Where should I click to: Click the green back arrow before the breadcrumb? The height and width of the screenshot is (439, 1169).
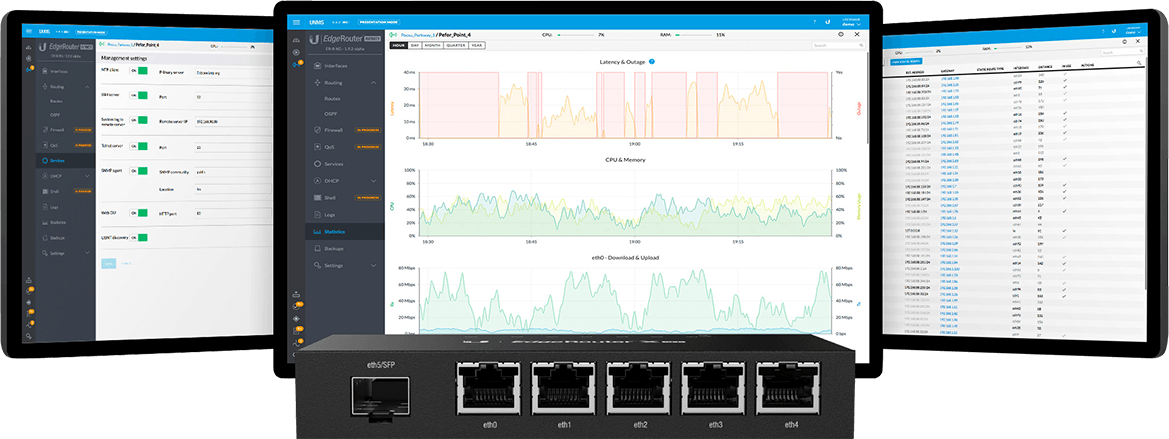pyautogui.click(x=394, y=34)
